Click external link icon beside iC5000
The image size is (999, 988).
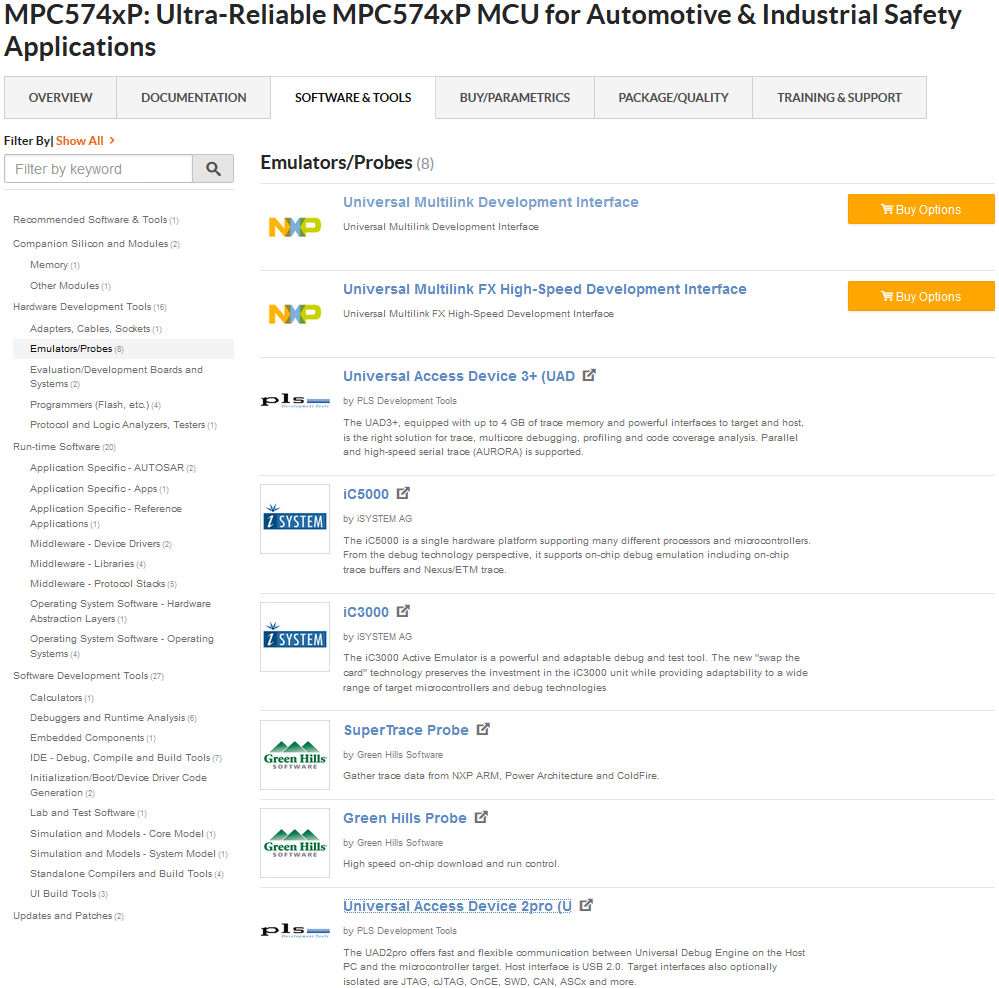[403, 493]
